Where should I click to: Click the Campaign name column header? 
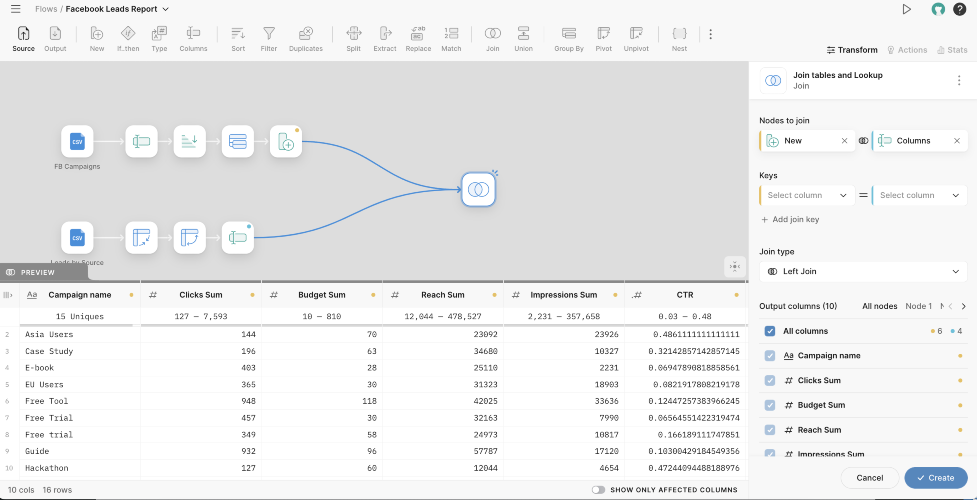(x=80, y=295)
